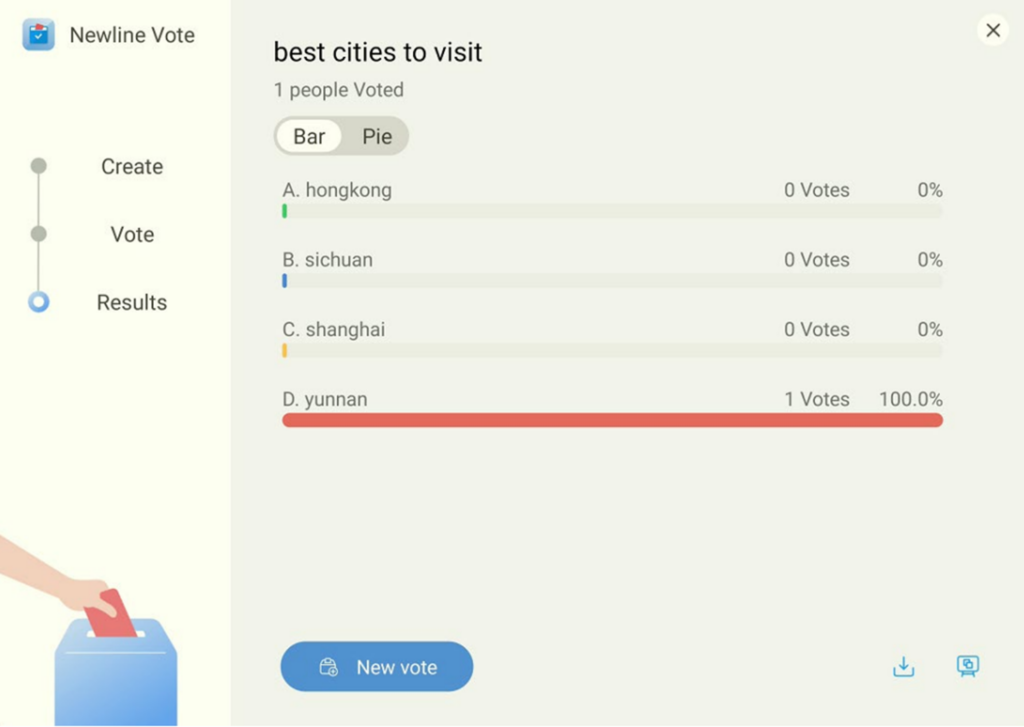Screen dimensions: 1024x727
Task: Click the poll title 'best cities to visit'
Action: tap(378, 52)
